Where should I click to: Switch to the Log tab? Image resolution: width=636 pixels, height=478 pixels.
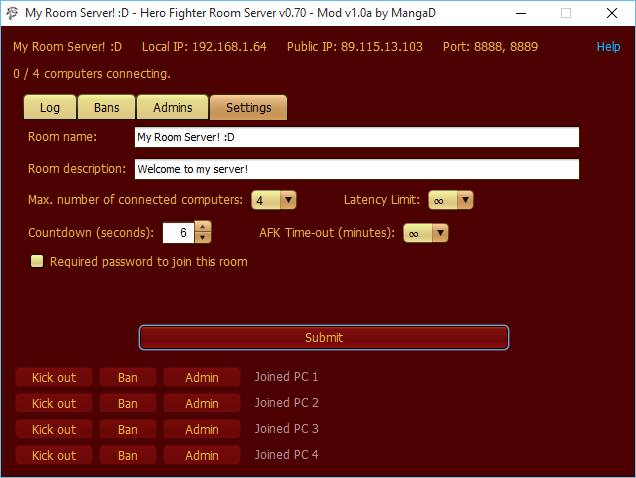50,108
